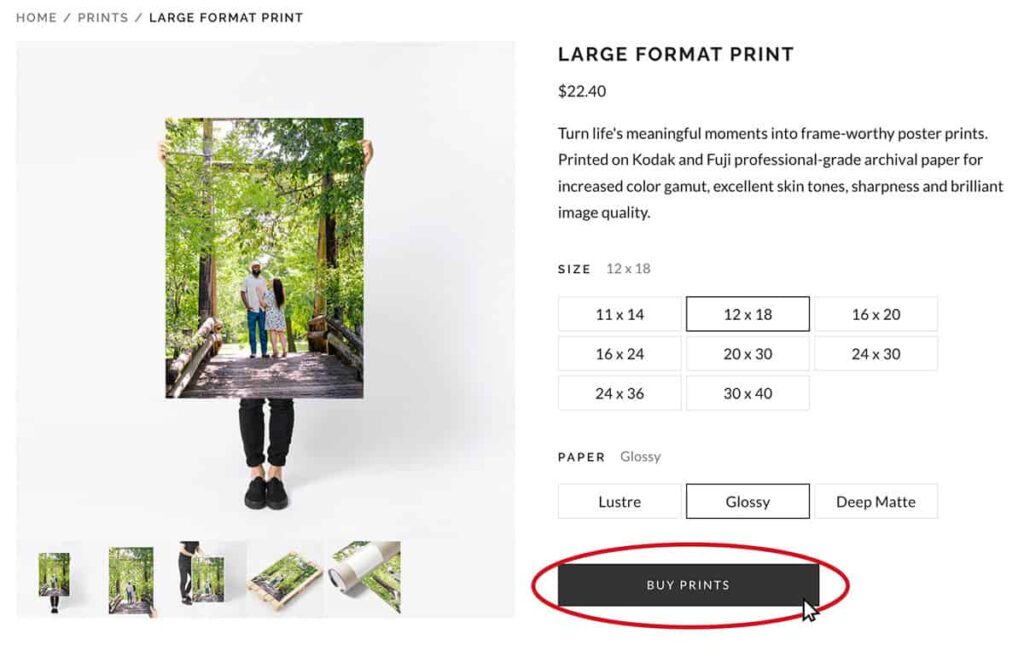Pick the 24 x 36 poster size
The width and height of the screenshot is (1024, 663).
619,393
